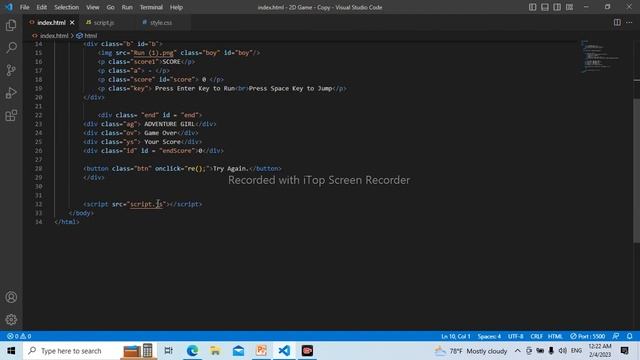640x360 pixels.
Task: Click the Visual Studio Code taskbar icon
Action: coord(284,351)
